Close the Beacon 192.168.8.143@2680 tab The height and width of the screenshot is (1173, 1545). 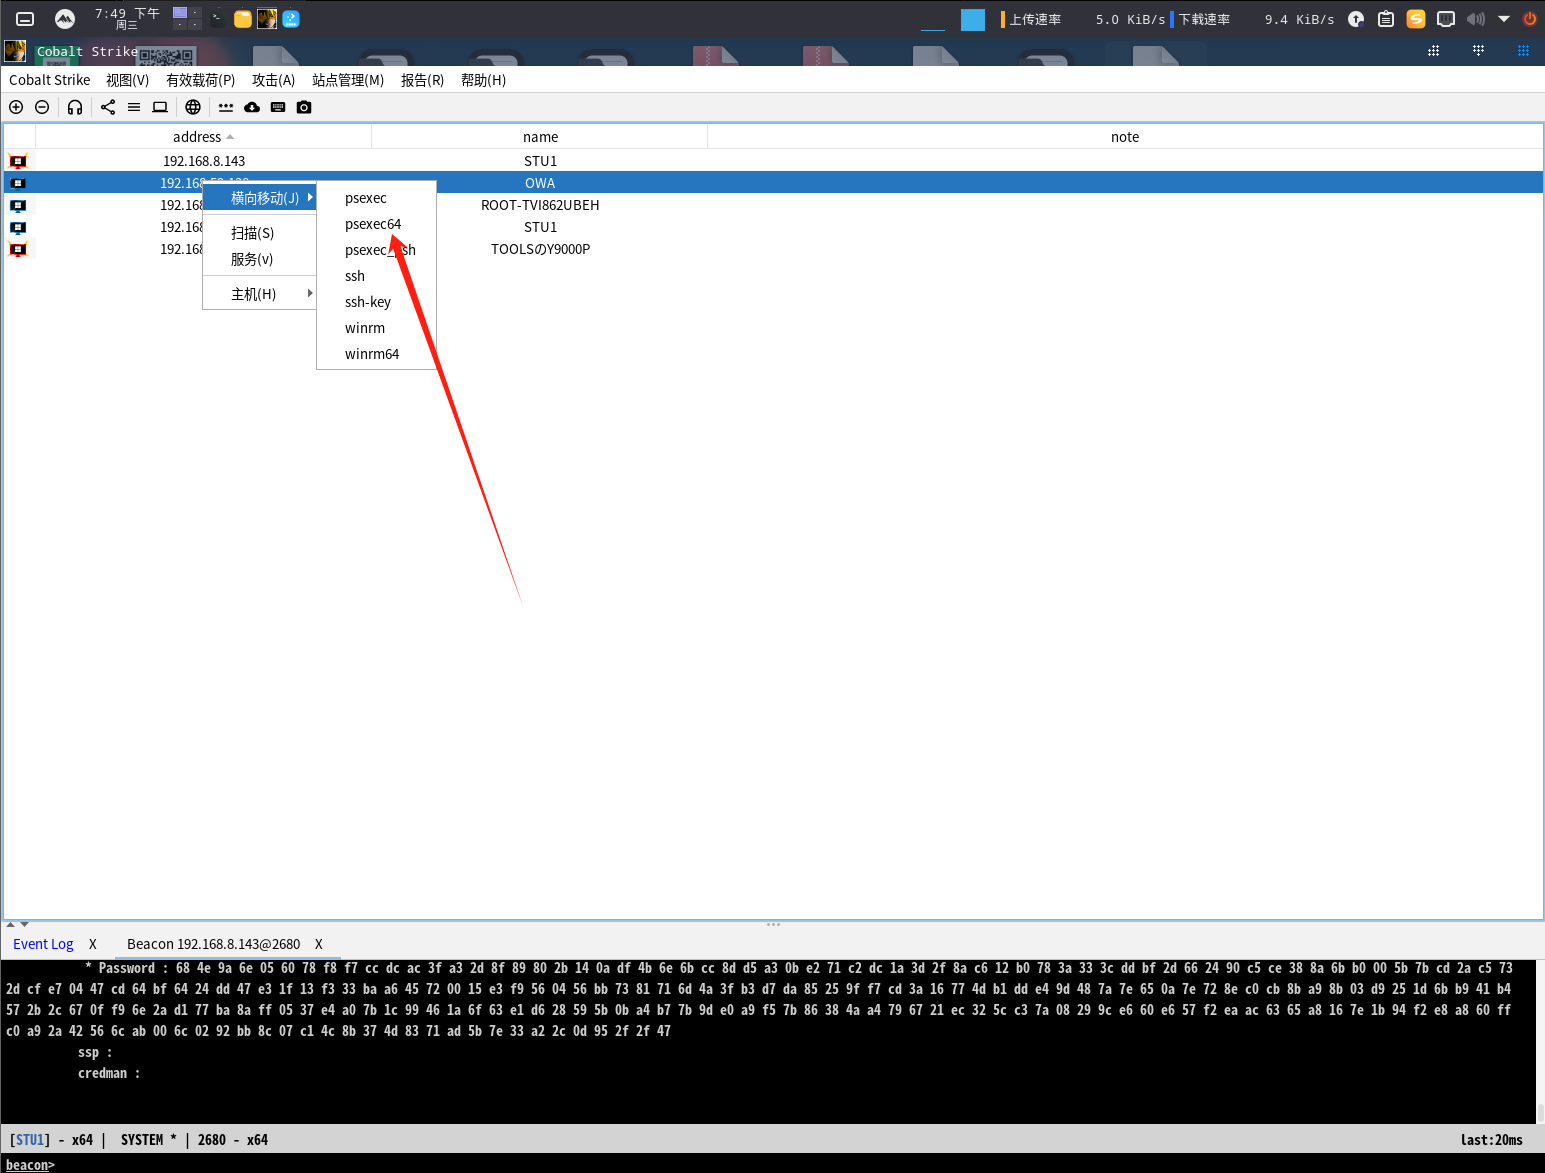click(x=319, y=944)
